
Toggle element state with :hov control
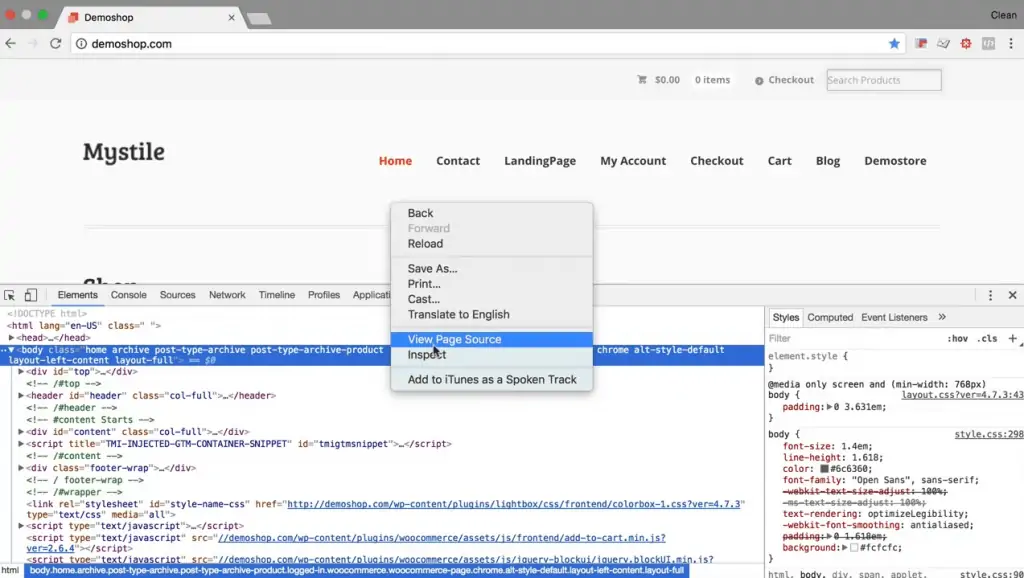(957, 339)
